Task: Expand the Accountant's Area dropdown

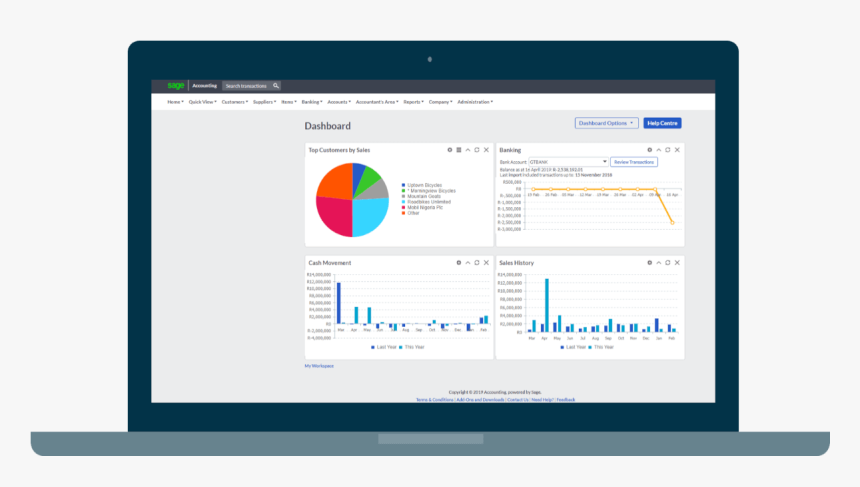Action: point(377,102)
